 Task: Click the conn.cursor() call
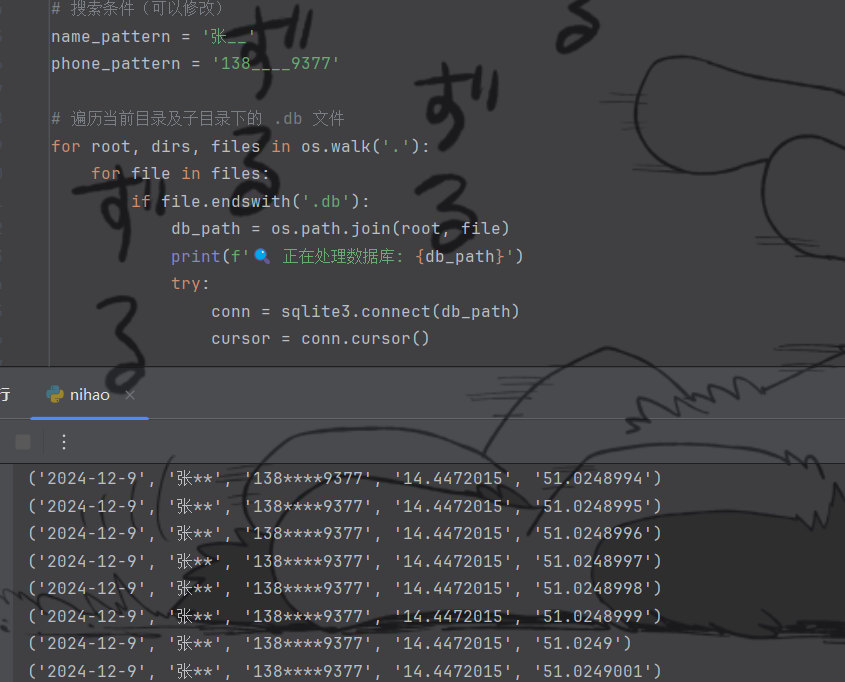point(365,338)
